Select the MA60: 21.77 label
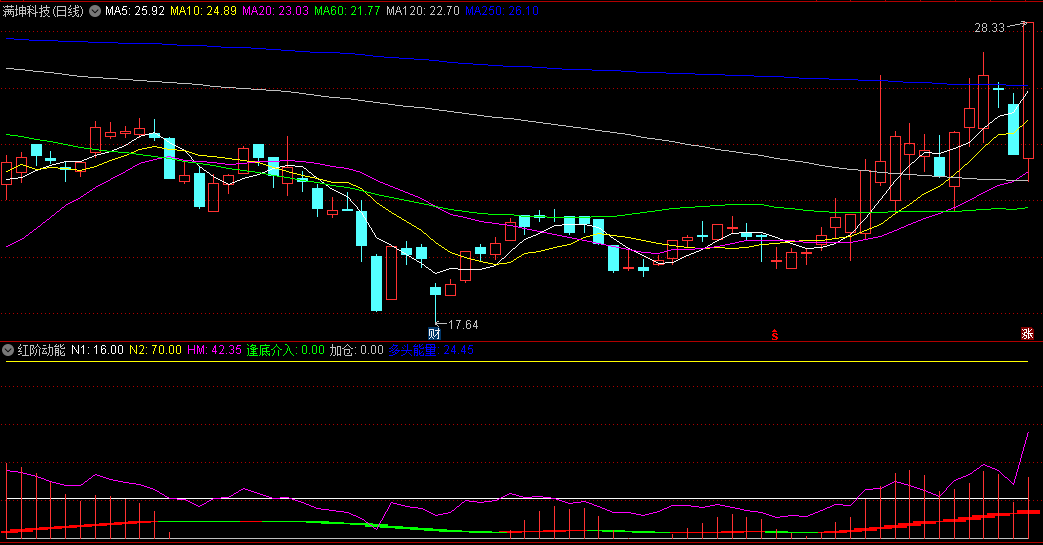 tap(347, 11)
